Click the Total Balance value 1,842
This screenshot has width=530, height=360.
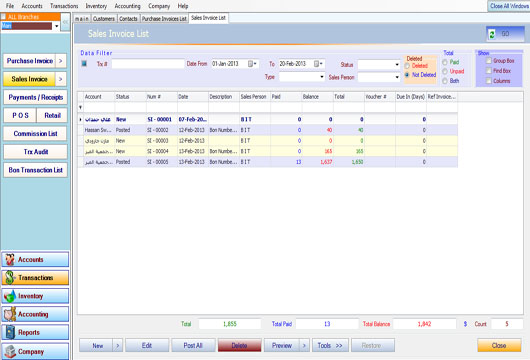(x=424, y=324)
